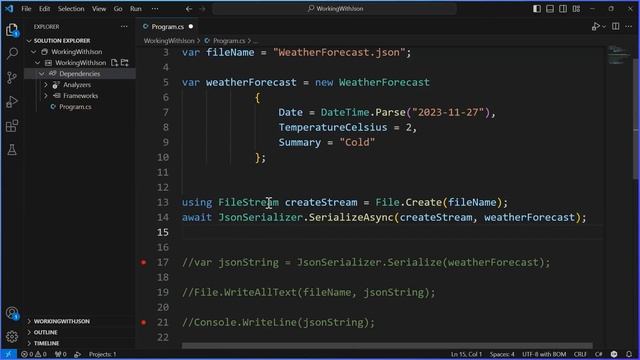Open the Customize Layout icon
Viewport: 640px width, 360px height.
coord(576,9)
